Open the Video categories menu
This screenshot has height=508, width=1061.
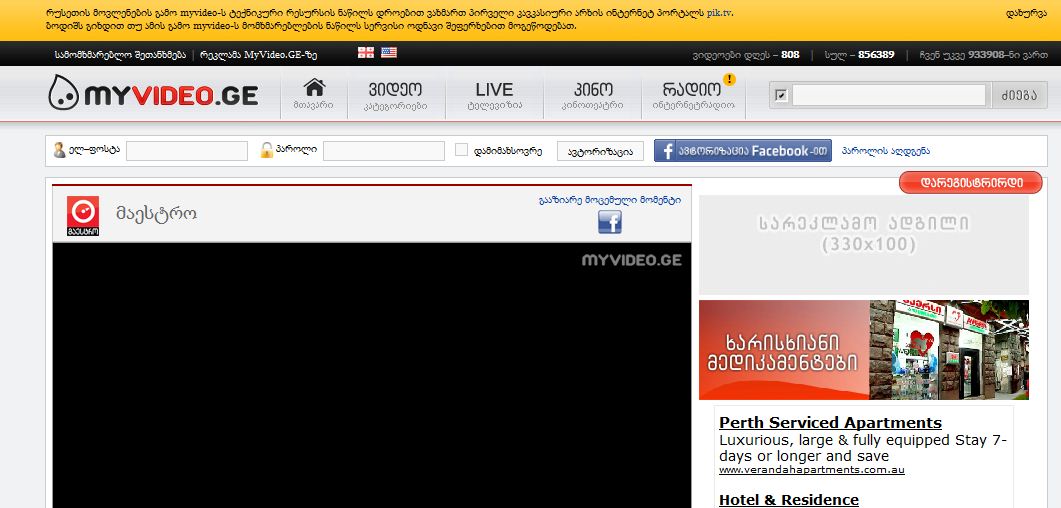tap(396, 95)
